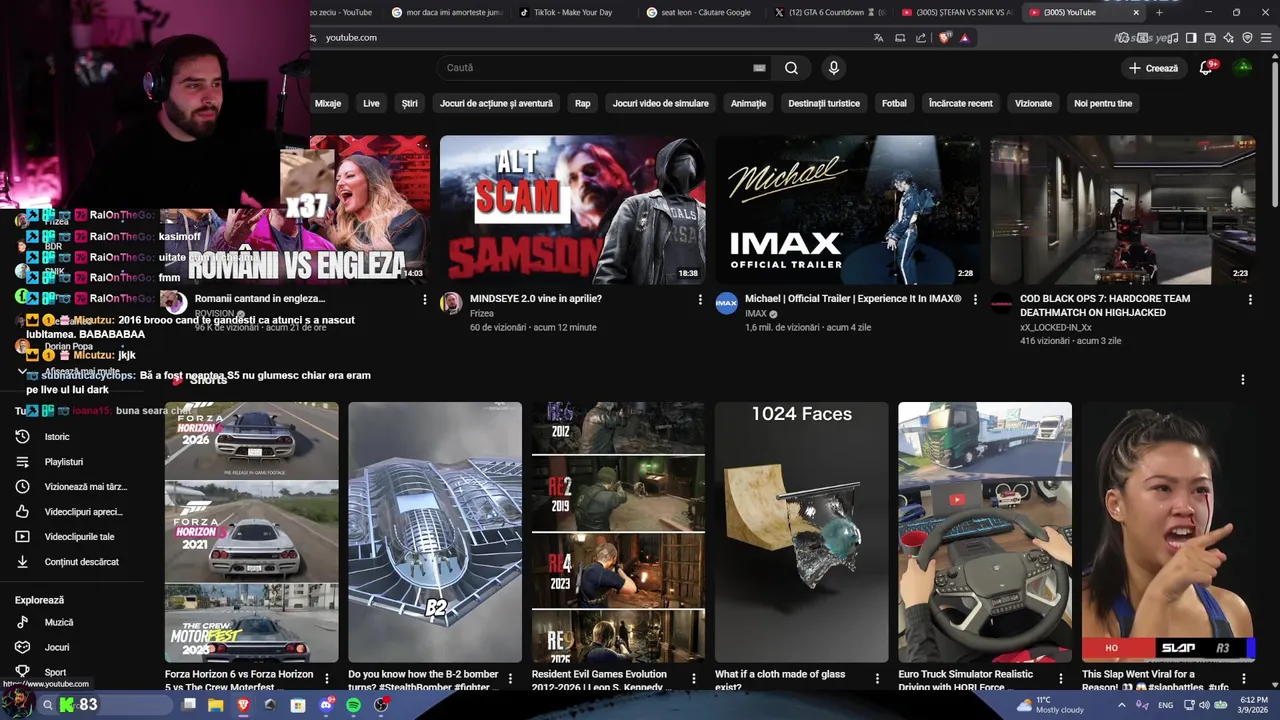Open Vizionează mai târziu in sidebar
The image size is (1280, 720).
(x=86, y=487)
